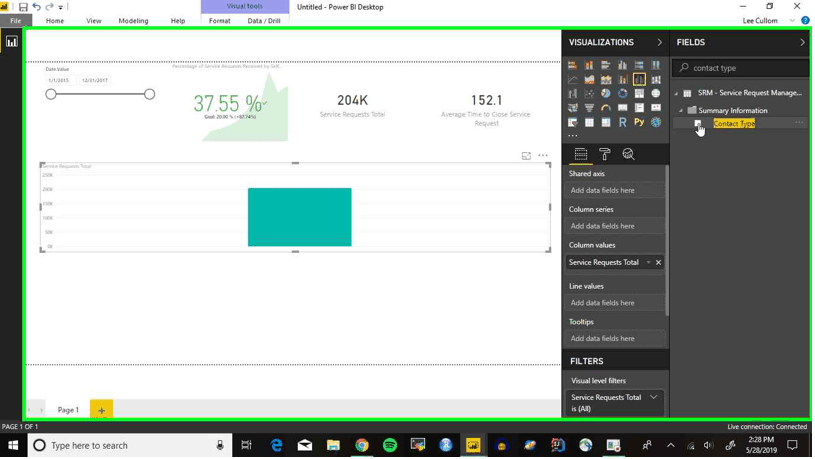
Task: Open the Lee Cullom account dropdown
Action: coord(792,21)
